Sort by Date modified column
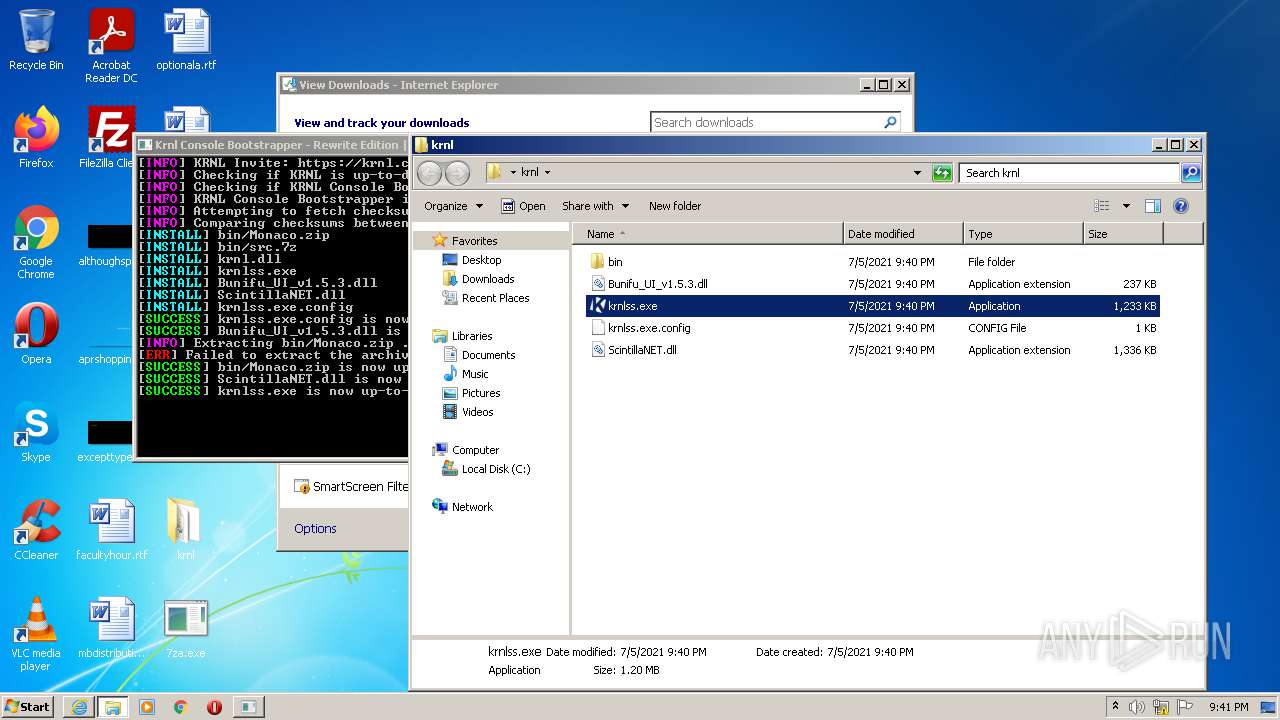1280x720 pixels. point(903,234)
